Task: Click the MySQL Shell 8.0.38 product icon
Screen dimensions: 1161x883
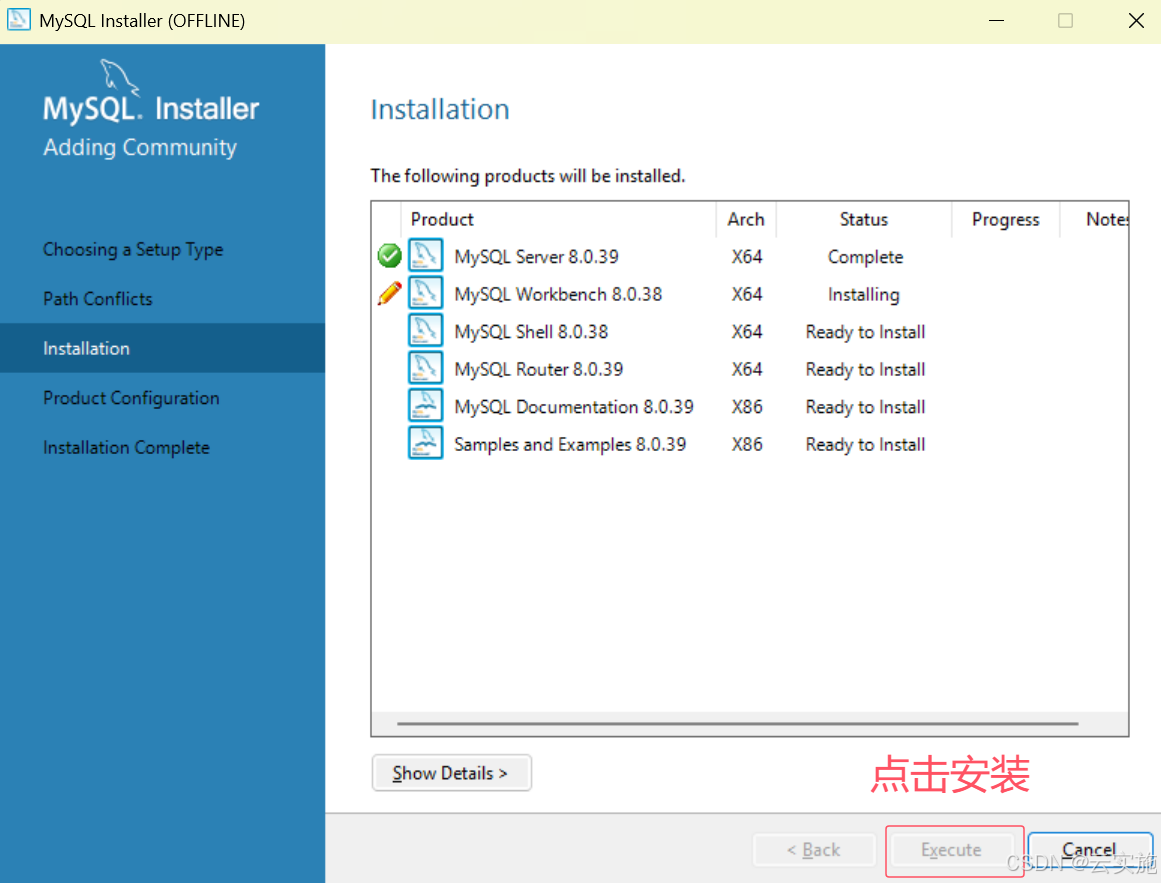Action: [426, 331]
